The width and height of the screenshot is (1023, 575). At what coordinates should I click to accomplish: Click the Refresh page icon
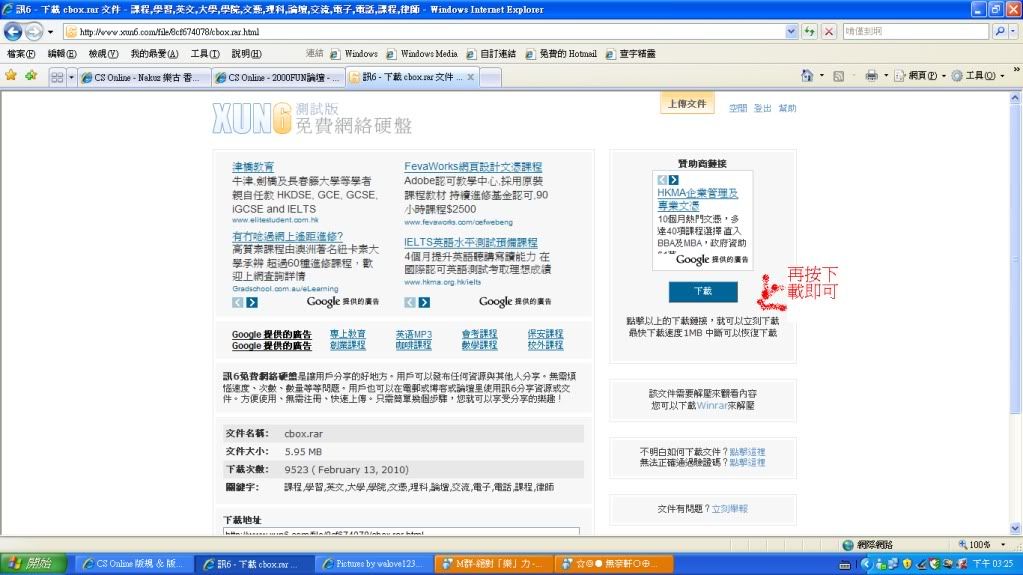811,32
